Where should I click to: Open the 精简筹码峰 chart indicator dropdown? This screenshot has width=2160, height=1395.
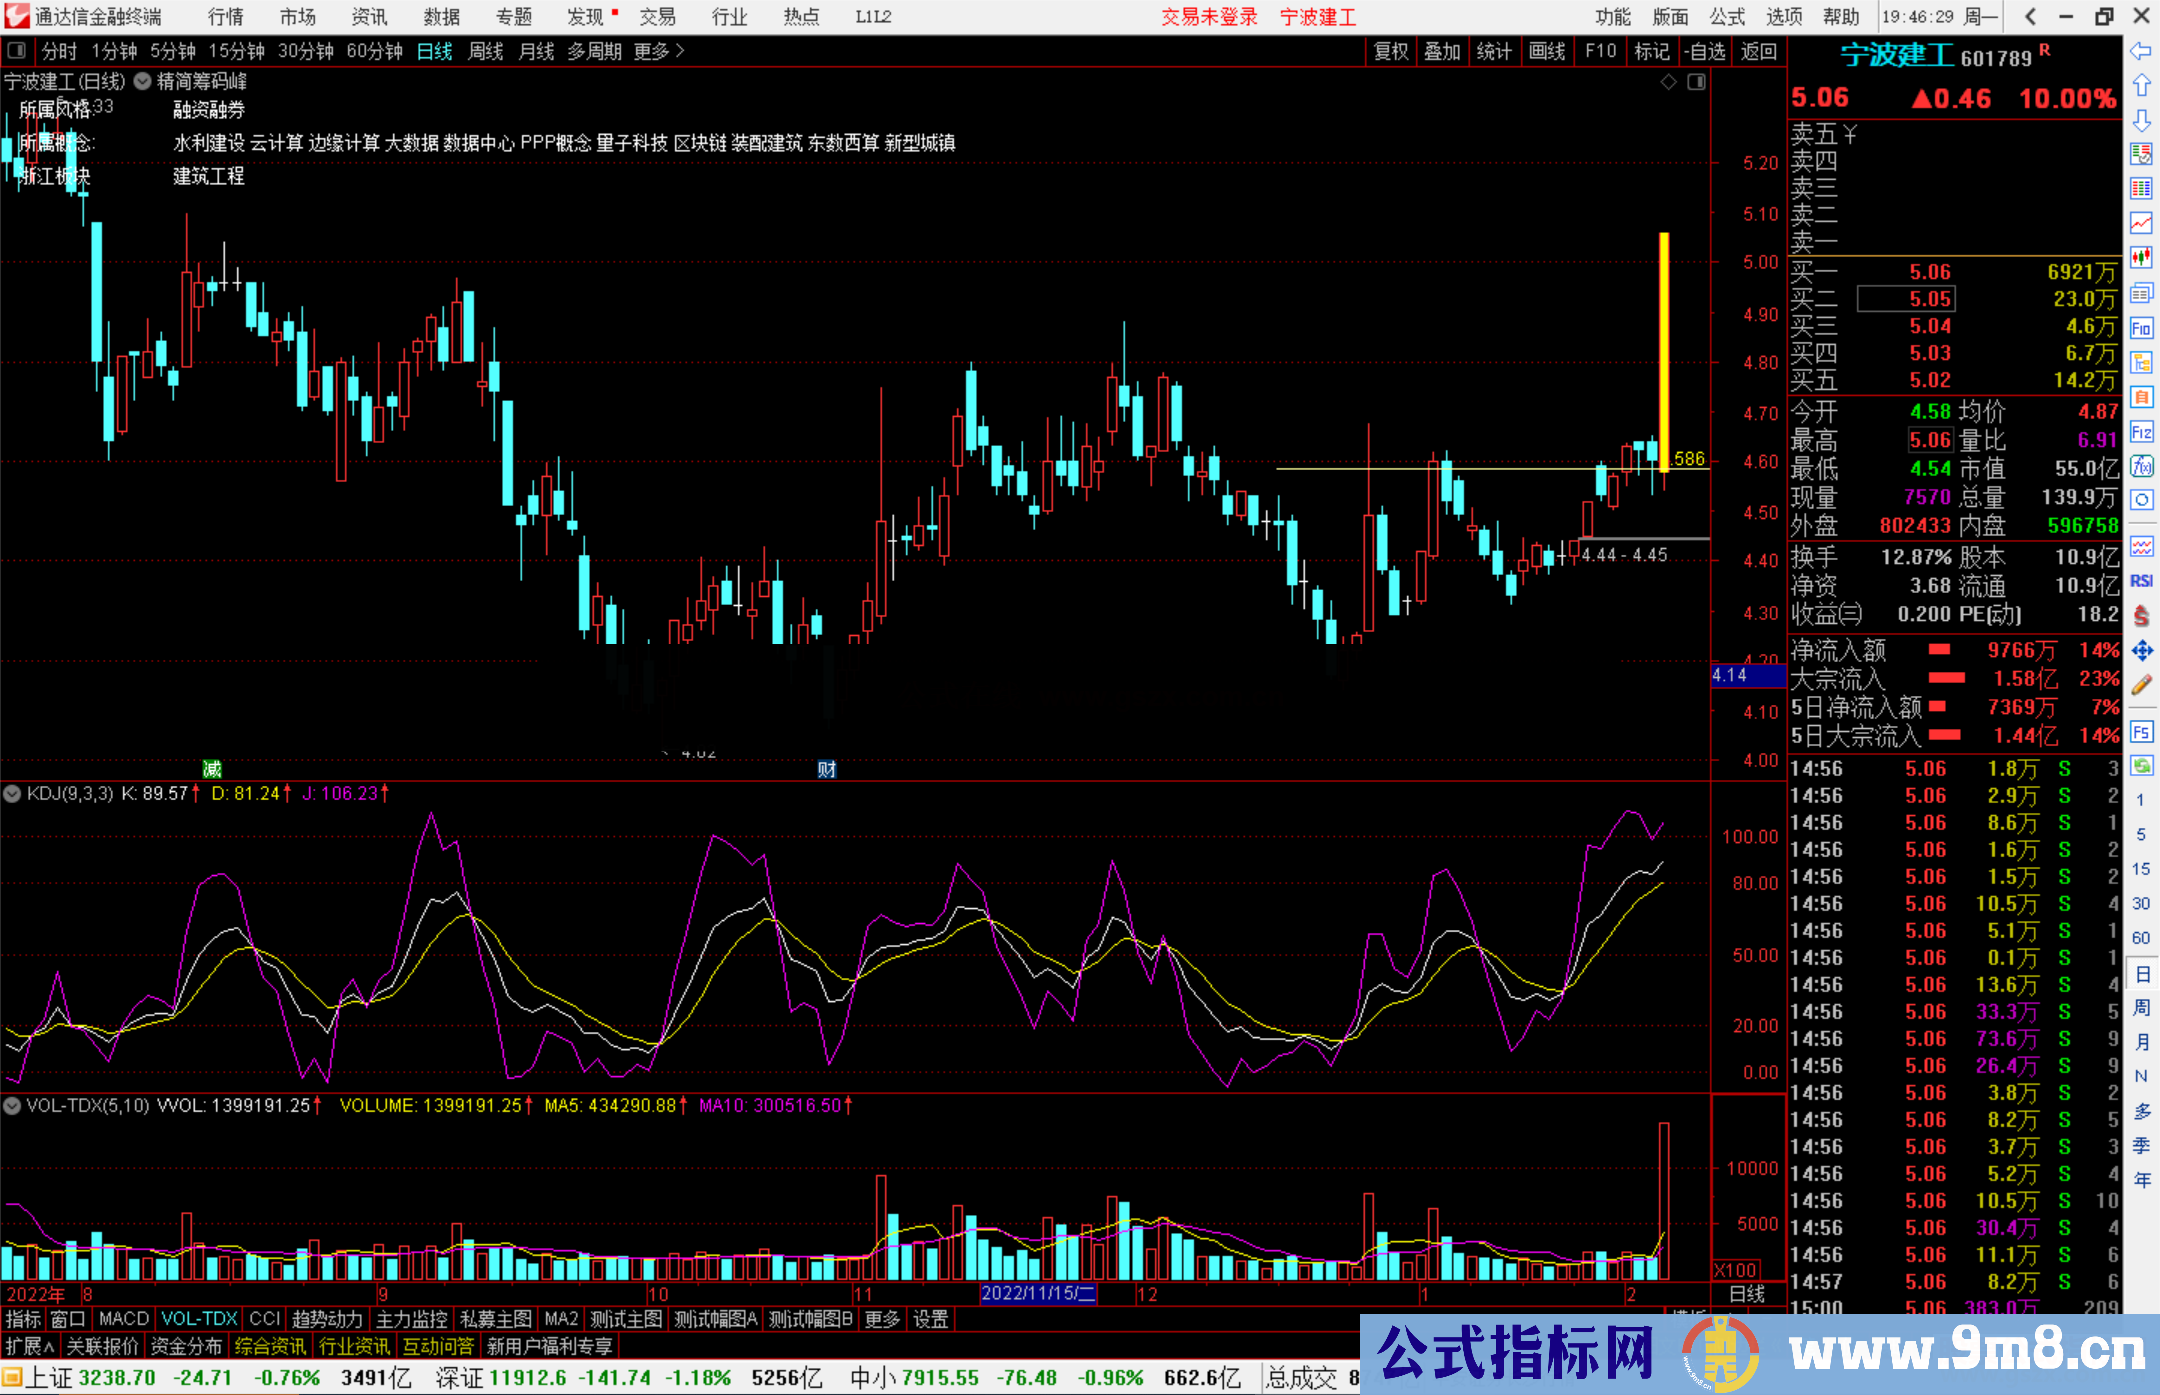coord(143,82)
